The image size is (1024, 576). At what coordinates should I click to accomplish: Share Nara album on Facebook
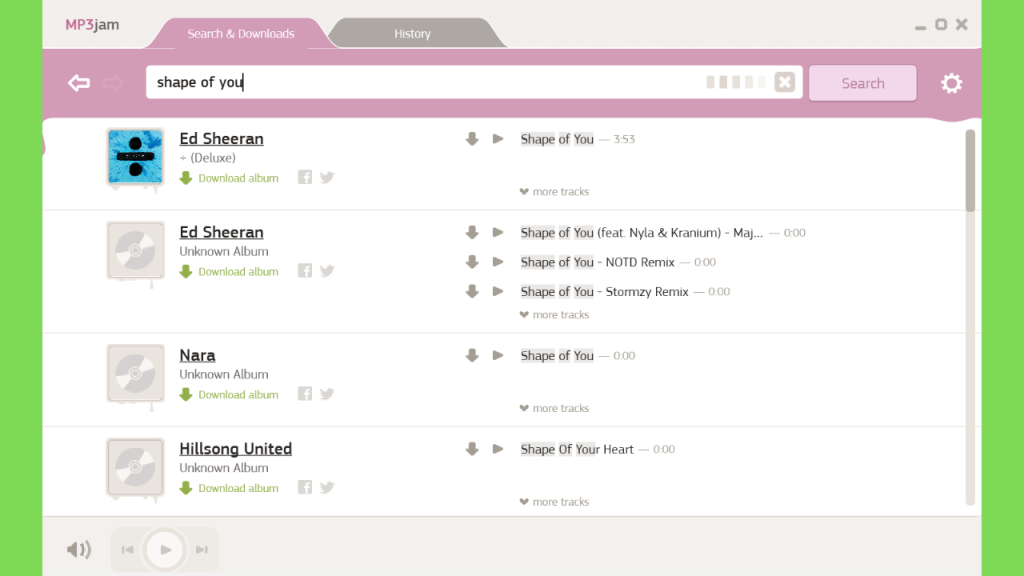point(305,394)
